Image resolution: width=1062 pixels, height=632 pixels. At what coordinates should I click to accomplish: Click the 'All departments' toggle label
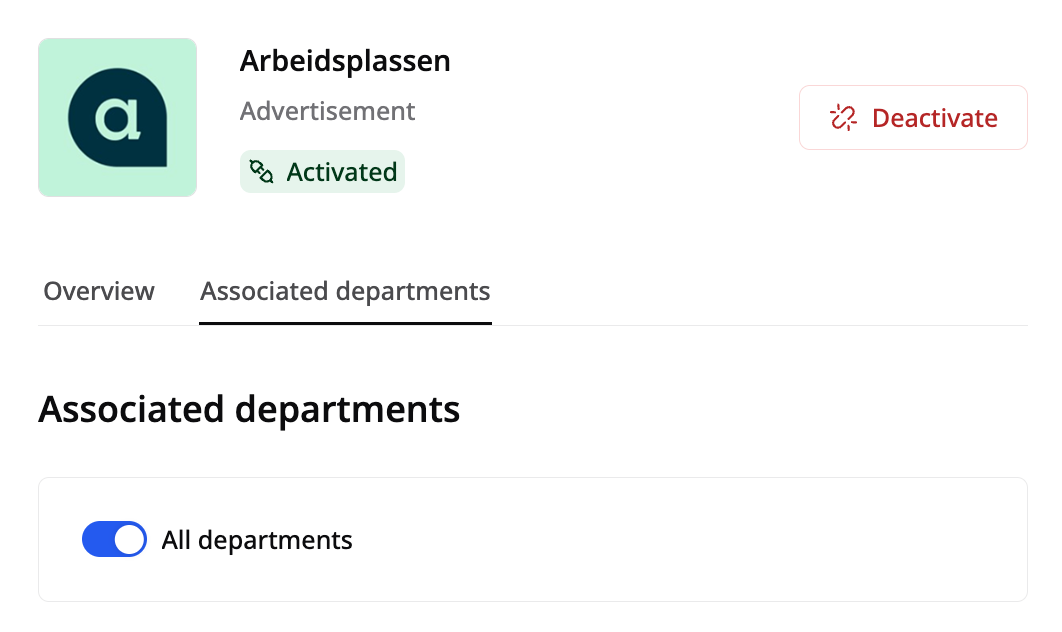click(257, 541)
